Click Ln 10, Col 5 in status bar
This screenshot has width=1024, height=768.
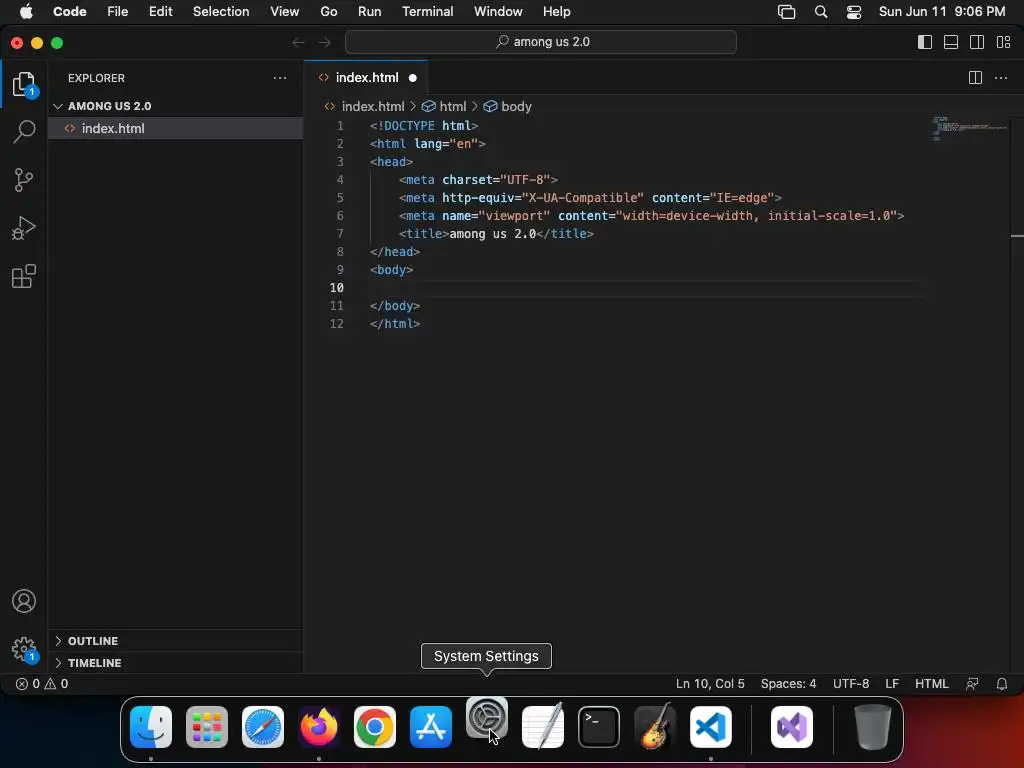pos(710,684)
